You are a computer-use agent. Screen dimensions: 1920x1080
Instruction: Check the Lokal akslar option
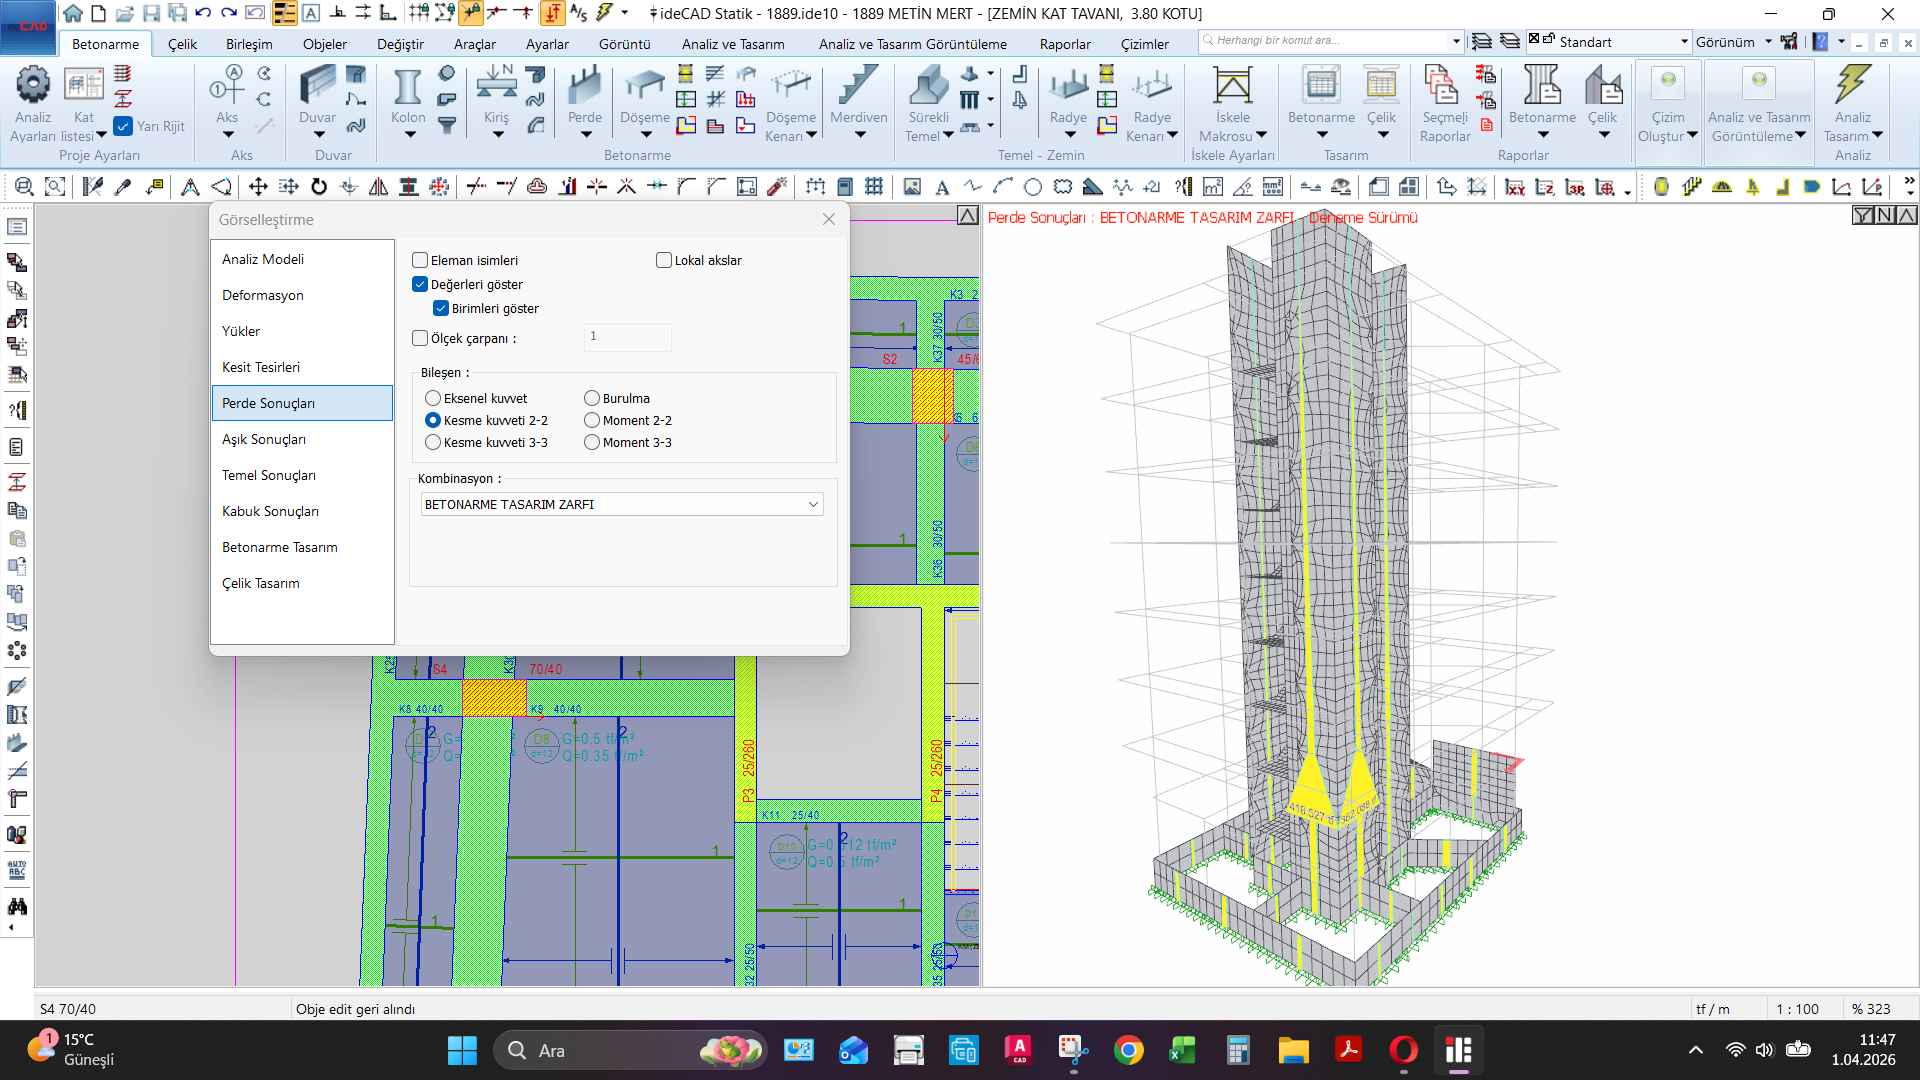pos(664,260)
